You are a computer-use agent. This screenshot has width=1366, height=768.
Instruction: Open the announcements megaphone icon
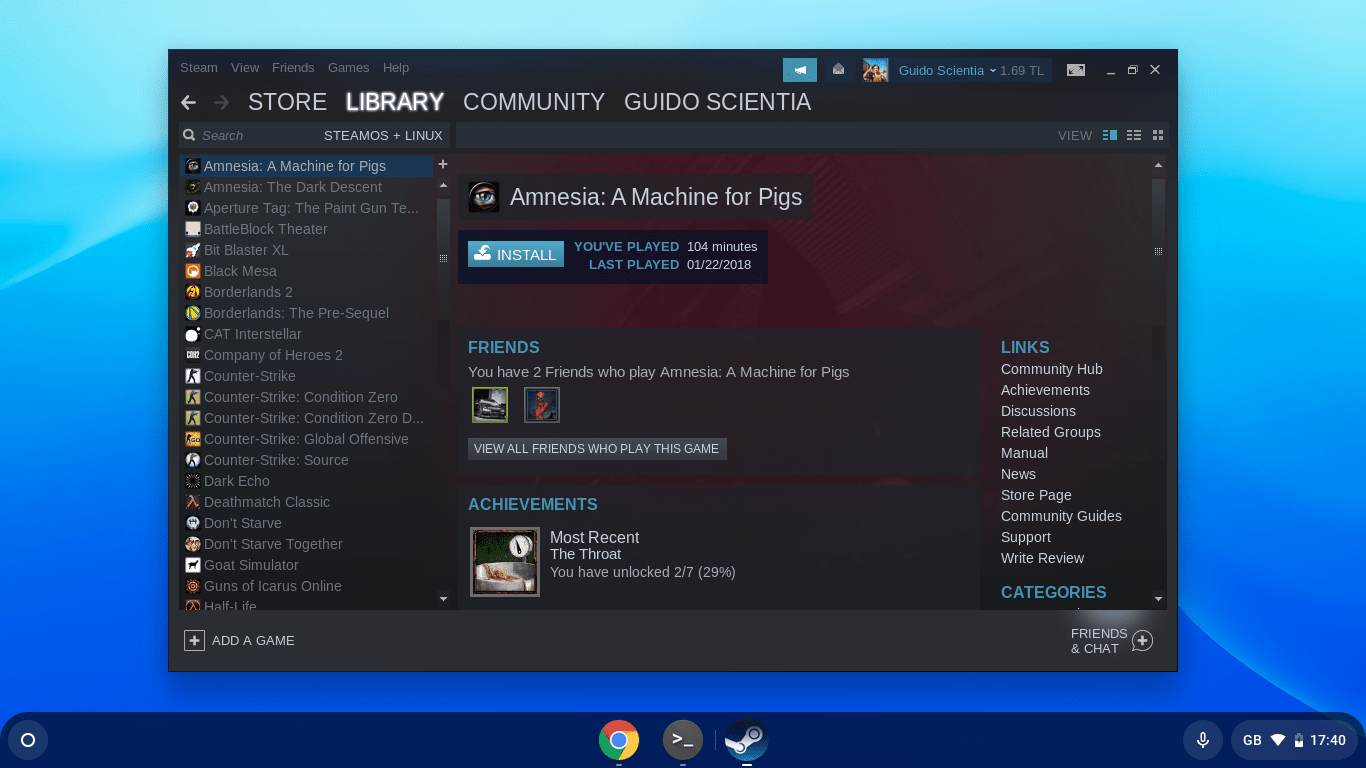[x=800, y=70]
